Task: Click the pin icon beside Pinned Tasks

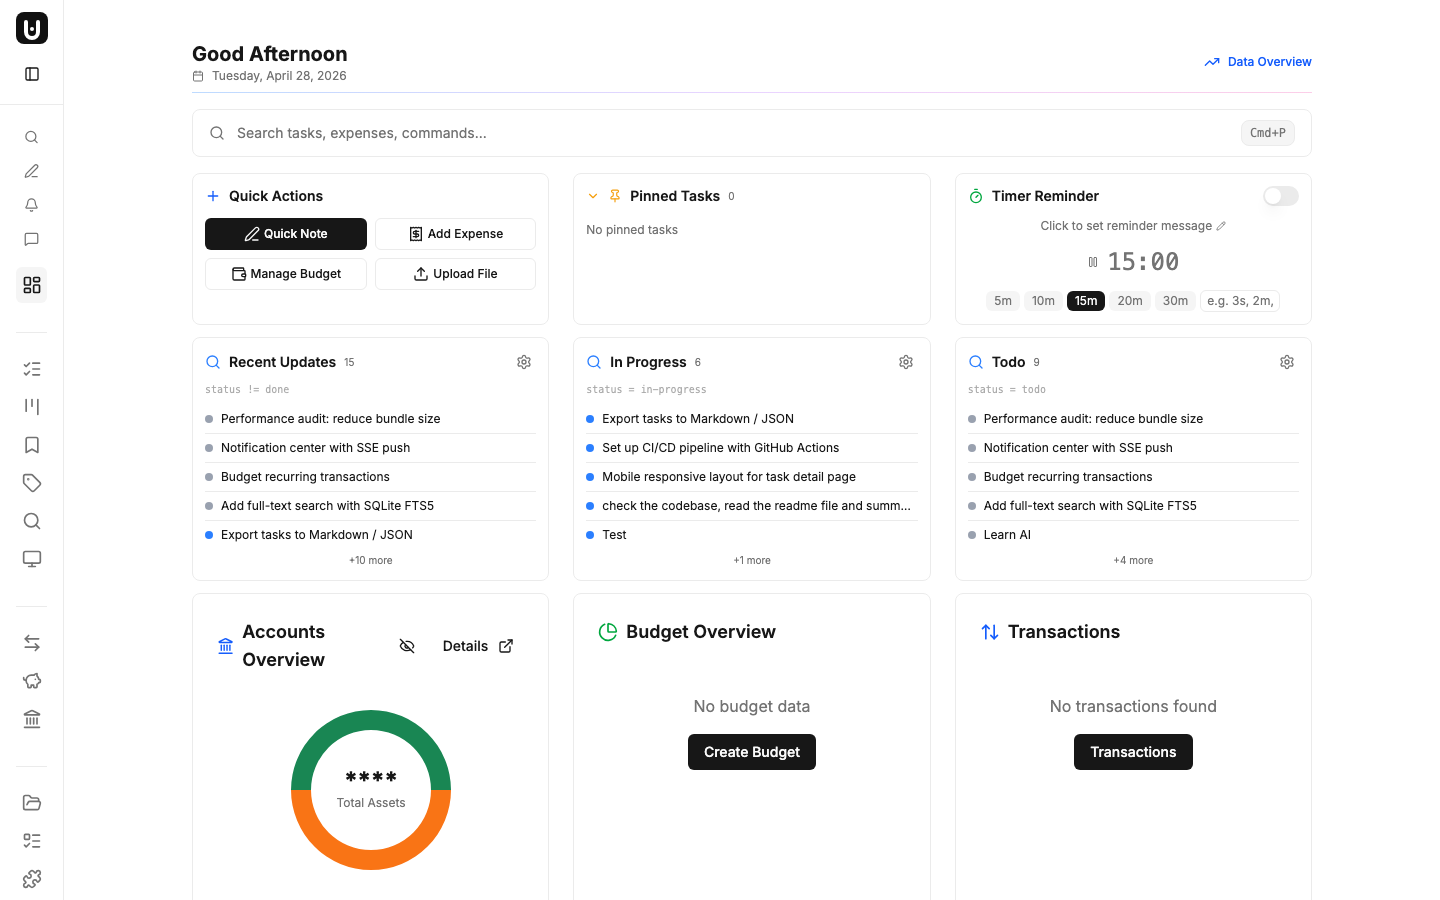Action: click(x=614, y=195)
